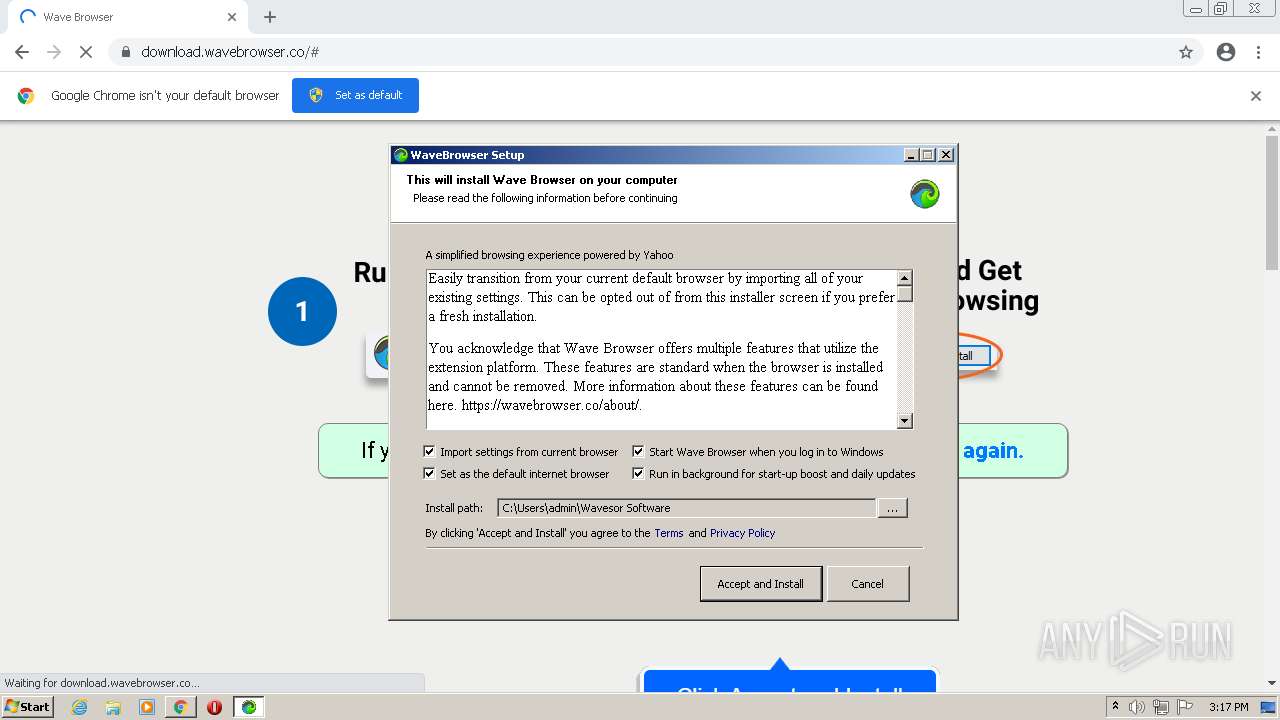Click the Chrome icon in notification bar
1280x720 pixels.
click(x=26, y=96)
